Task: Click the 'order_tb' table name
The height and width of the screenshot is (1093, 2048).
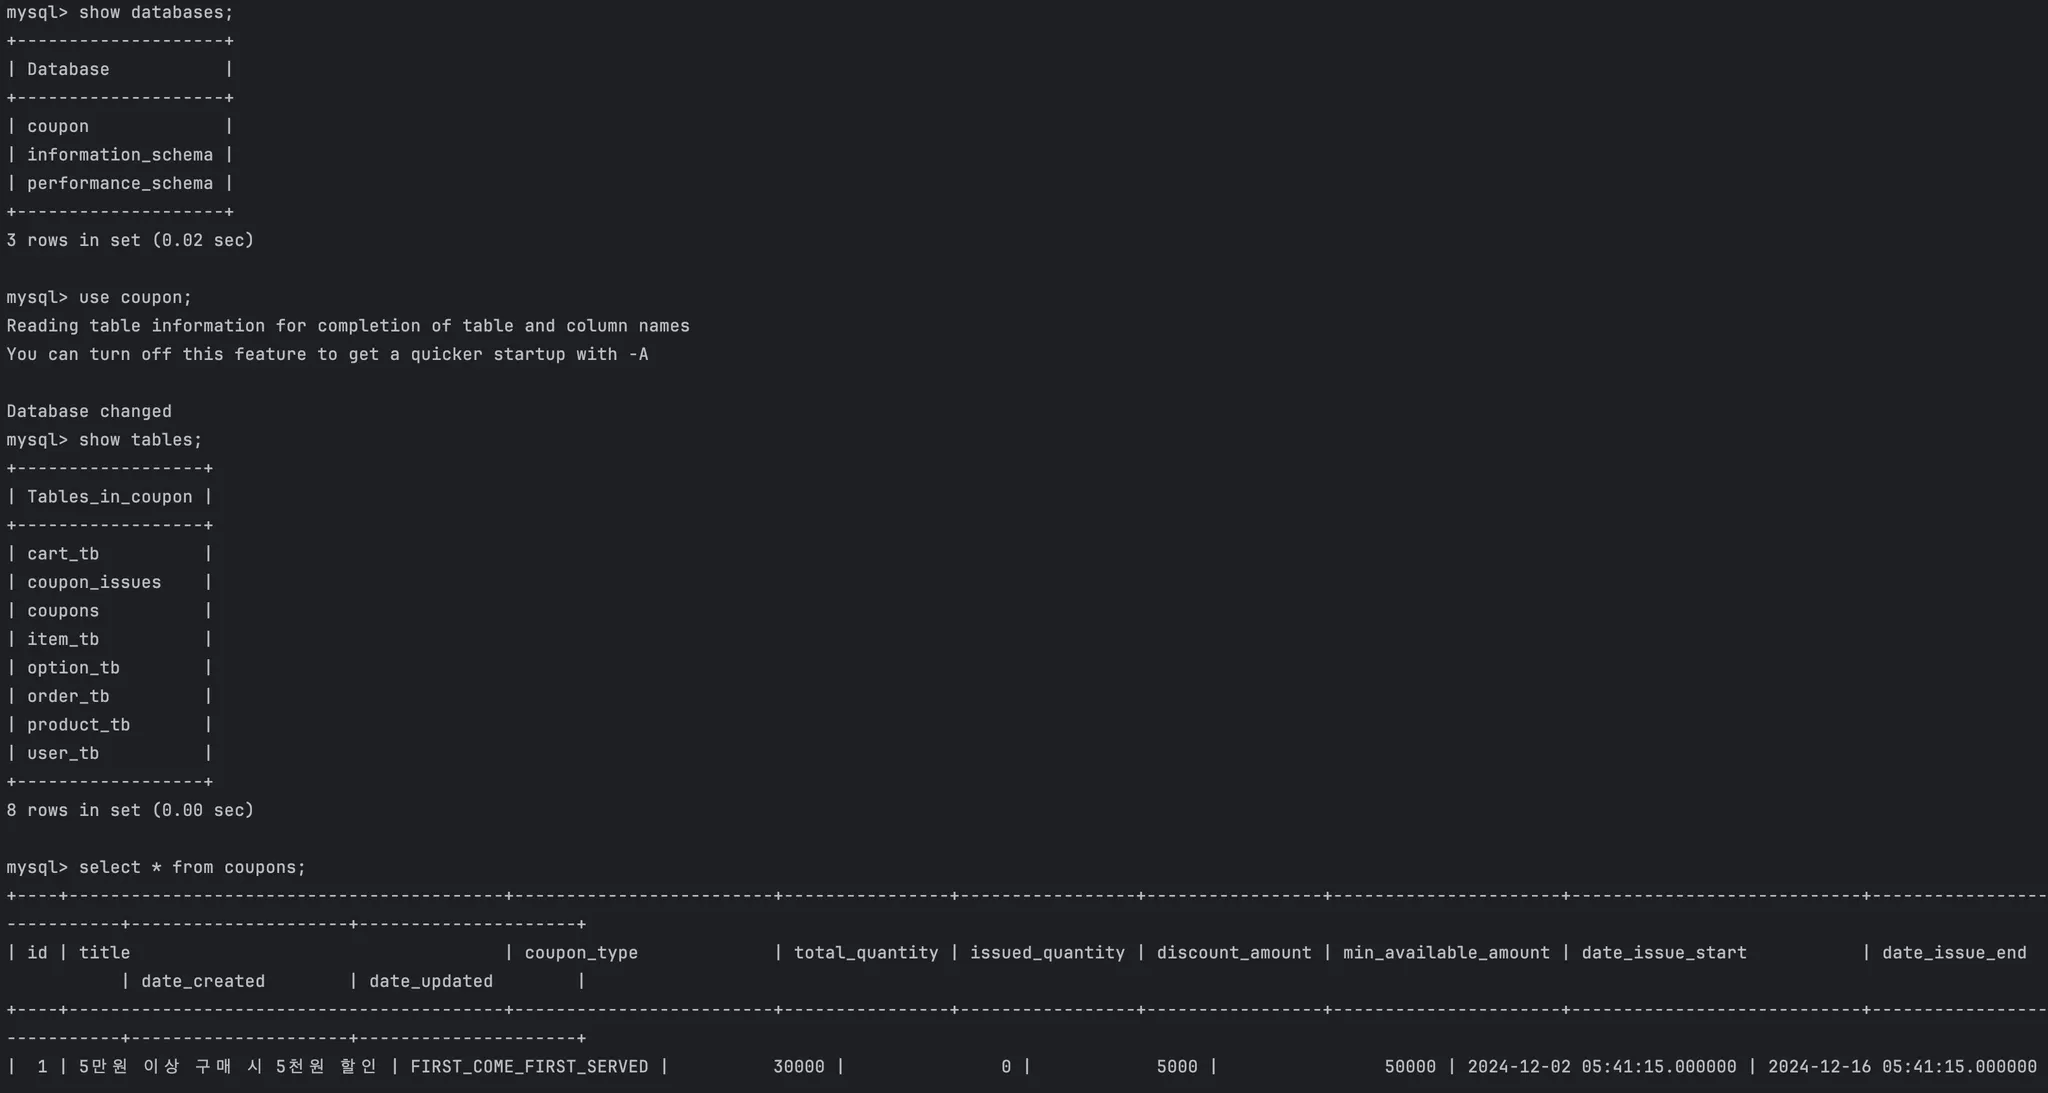Action: (68, 697)
